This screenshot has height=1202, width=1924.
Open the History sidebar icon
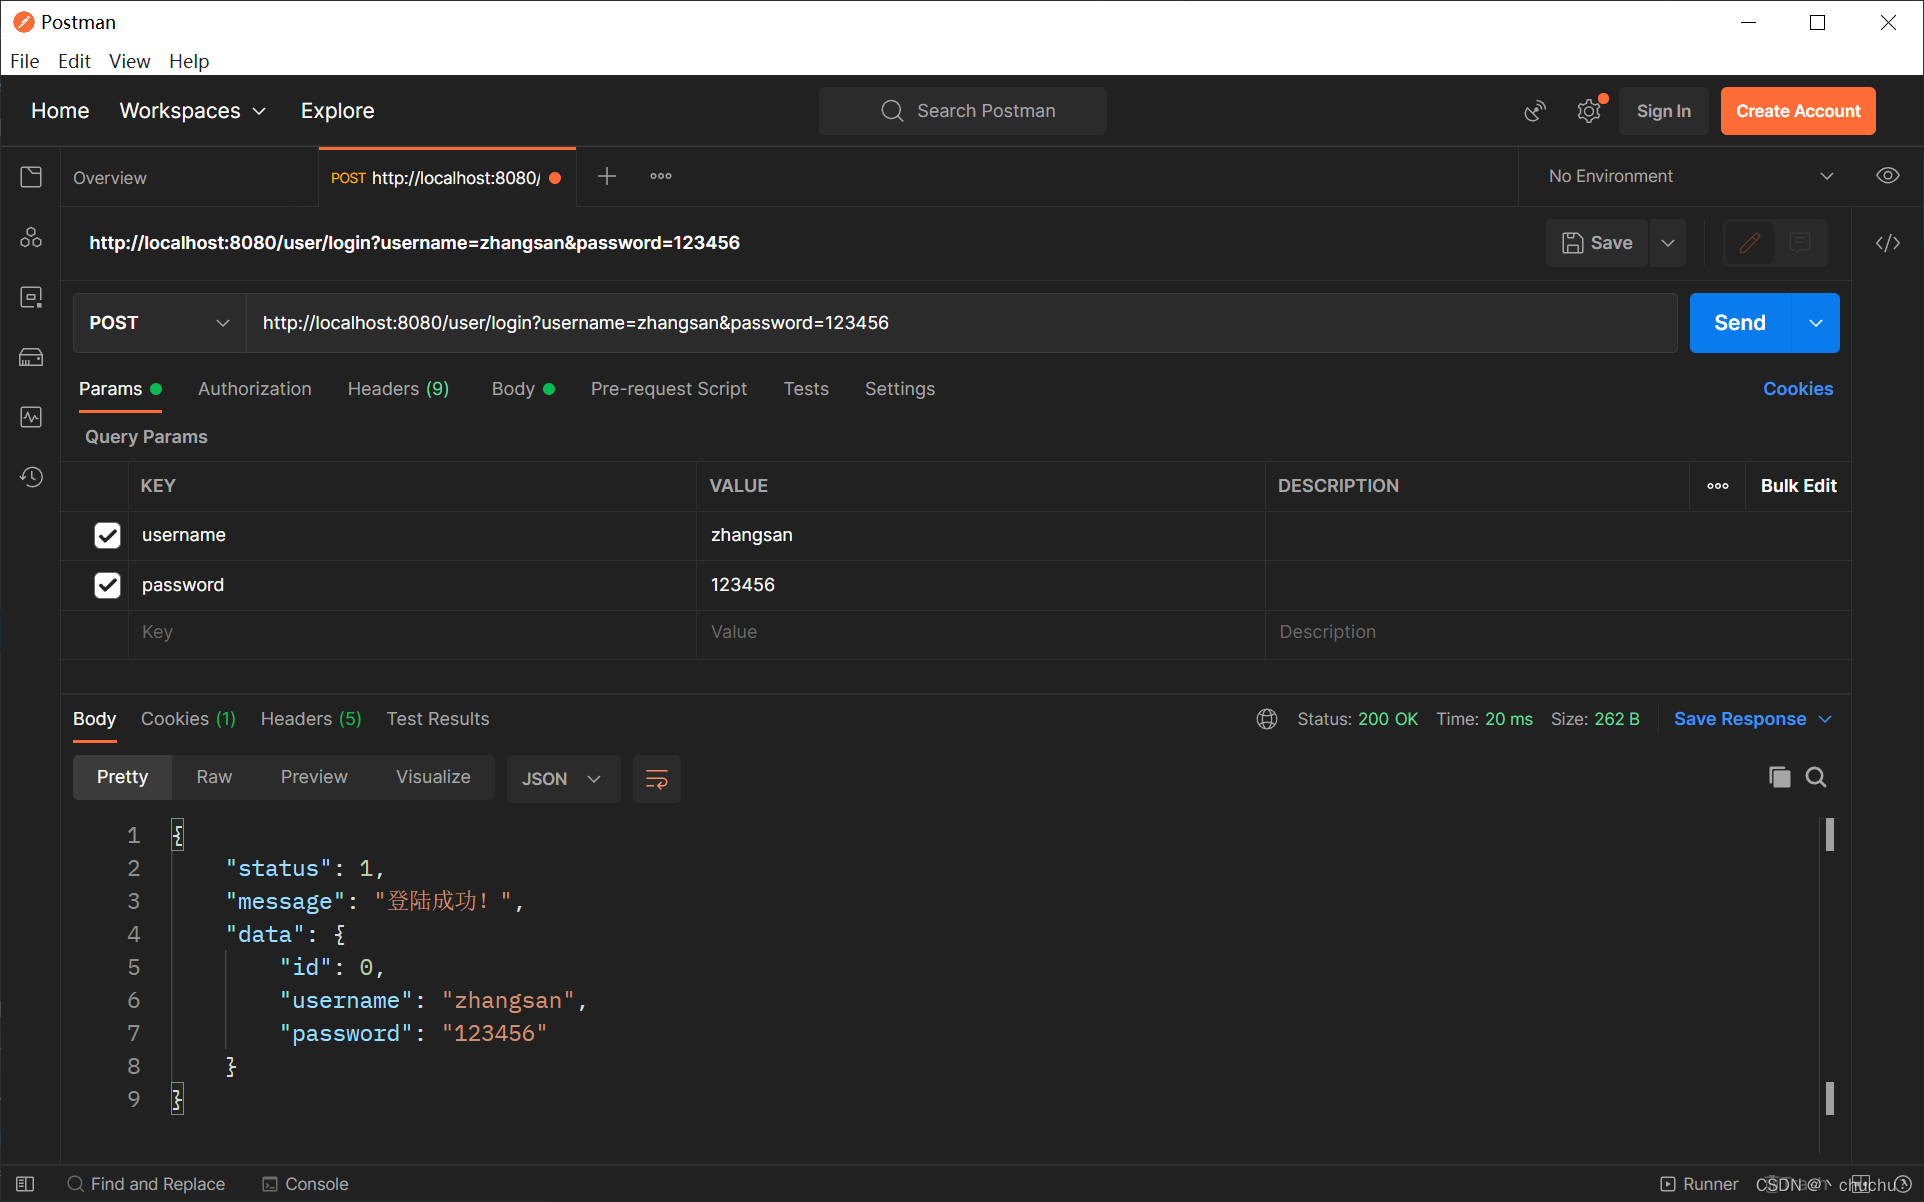tap(31, 477)
